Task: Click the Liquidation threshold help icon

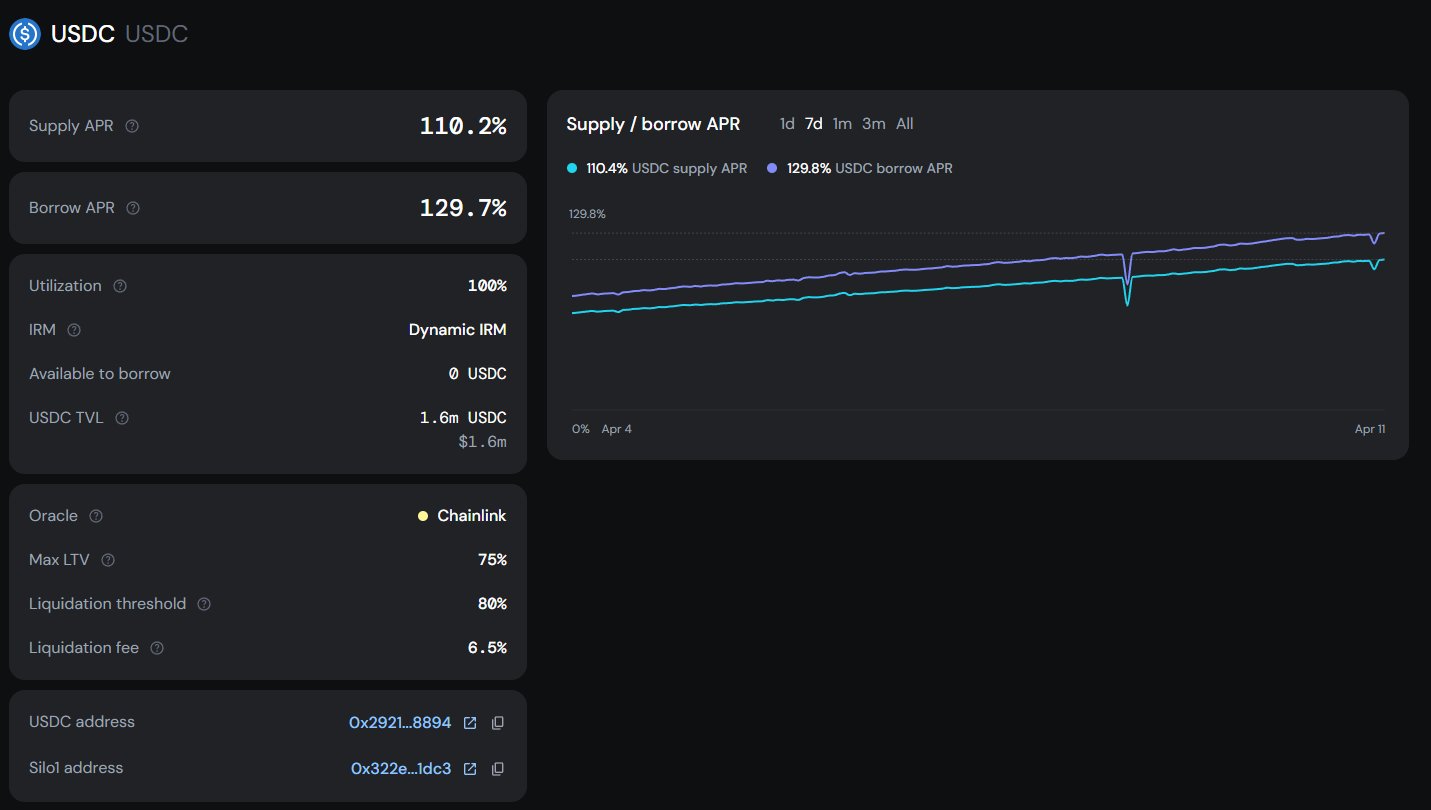Action: (x=204, y=604)
